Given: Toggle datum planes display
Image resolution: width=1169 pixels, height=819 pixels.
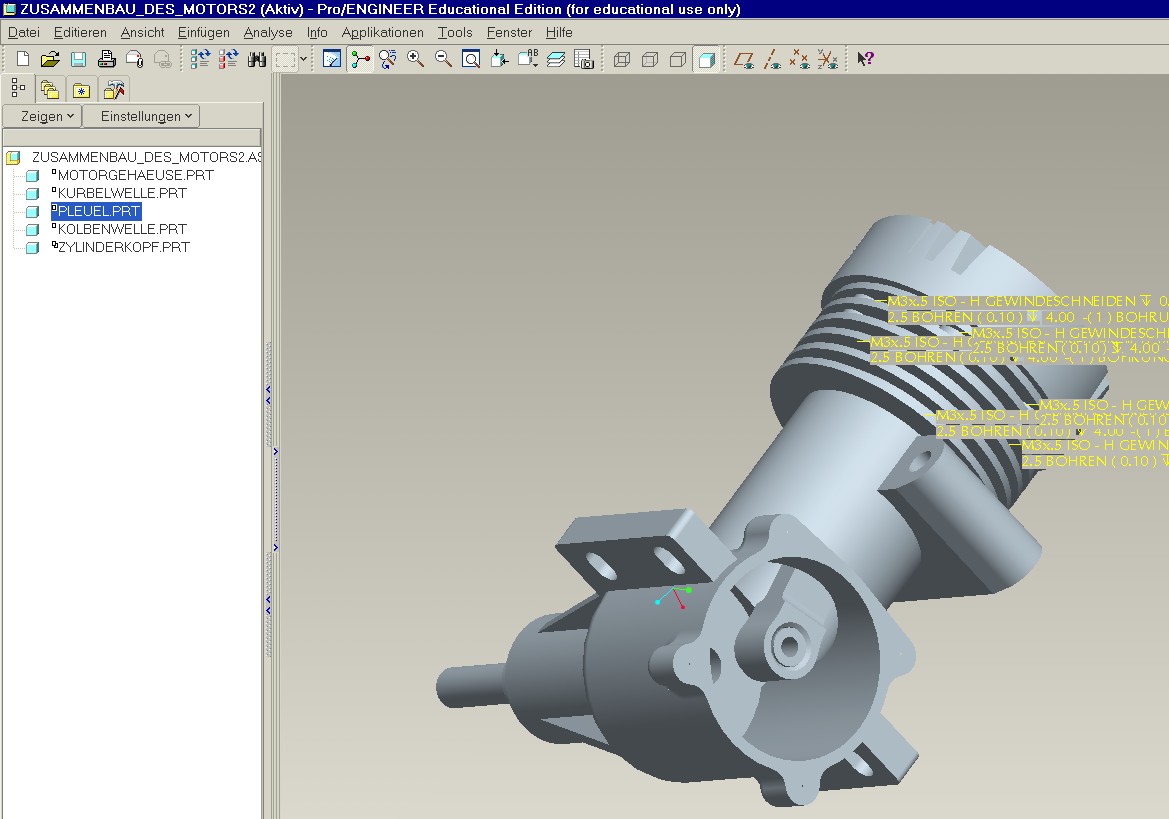Looking at the screenshot, I should [x=743, y=60].
